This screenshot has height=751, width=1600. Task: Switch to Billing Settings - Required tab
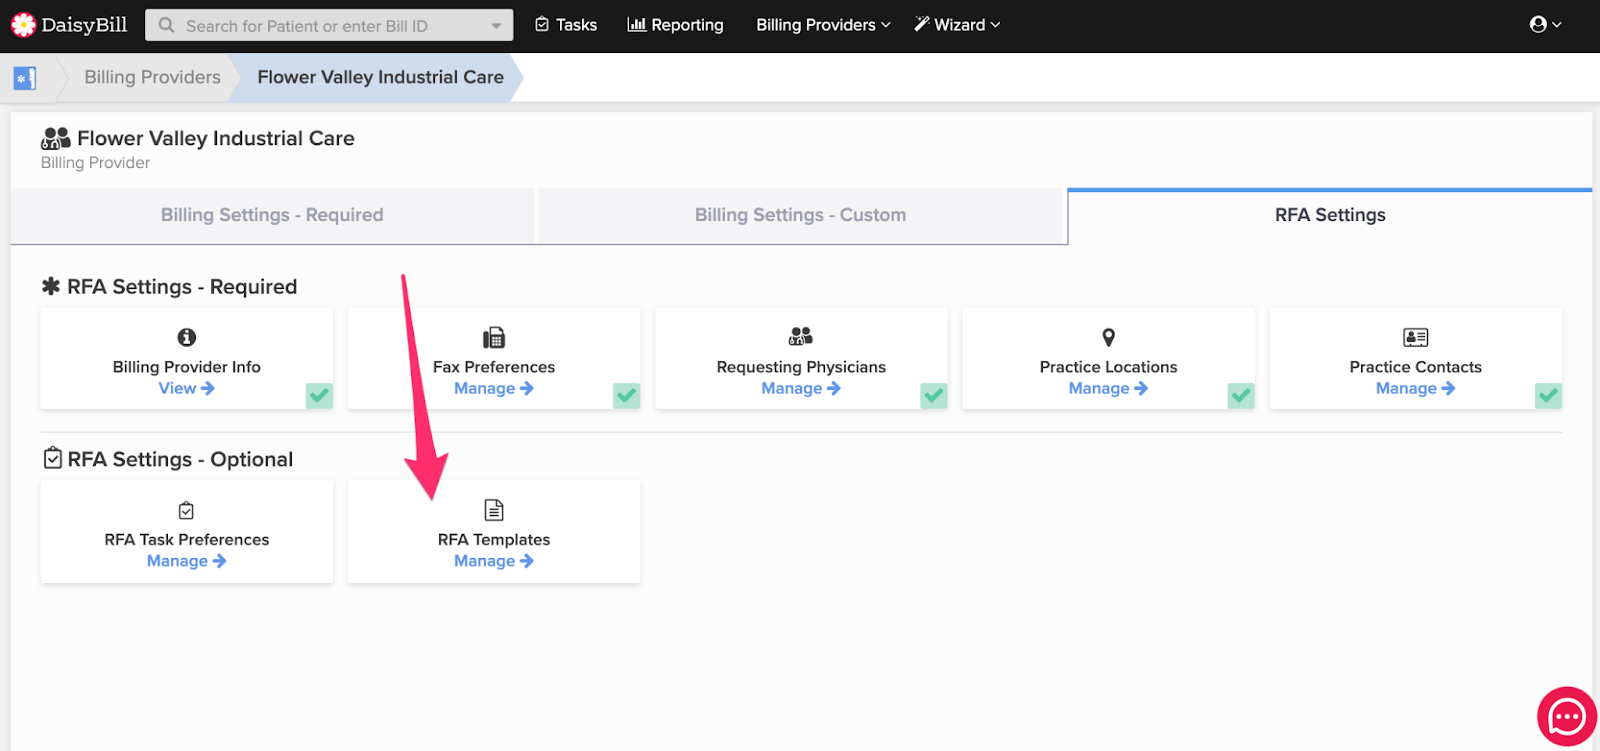pos(272,215)
